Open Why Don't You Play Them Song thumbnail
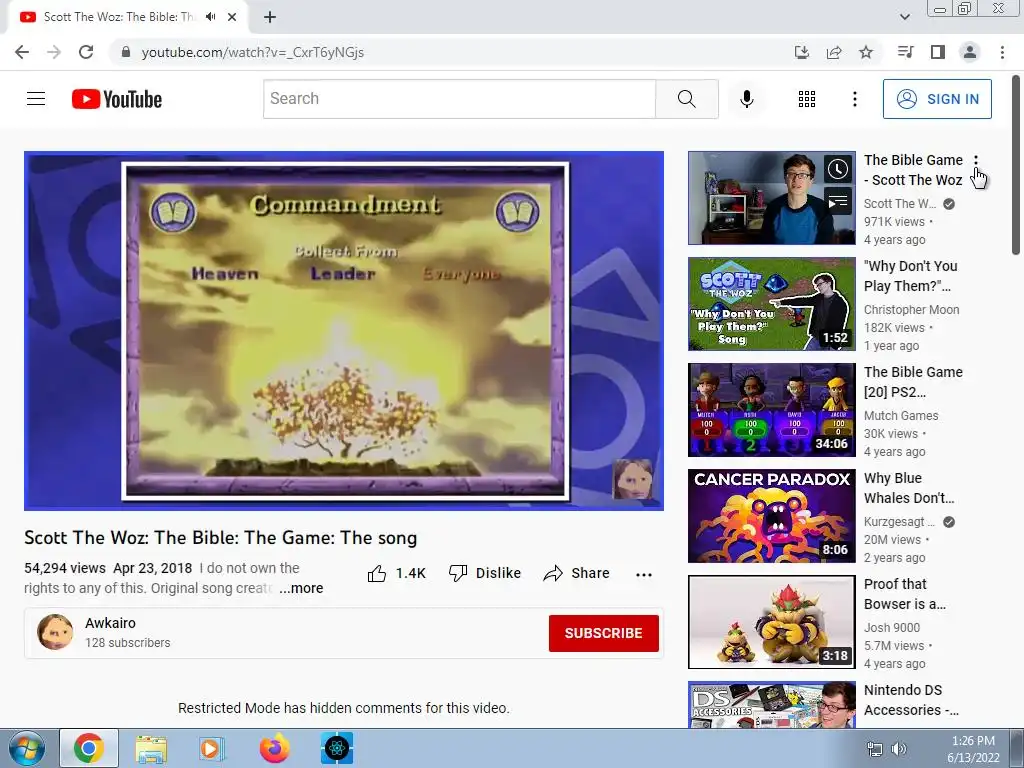The width and height of the screenshot is (1024, 768). (x=771, y=304)
